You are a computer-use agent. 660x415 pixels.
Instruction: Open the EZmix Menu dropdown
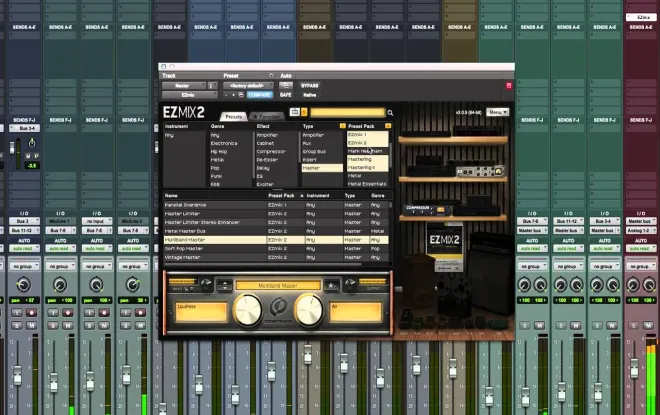tap(498, 112)
